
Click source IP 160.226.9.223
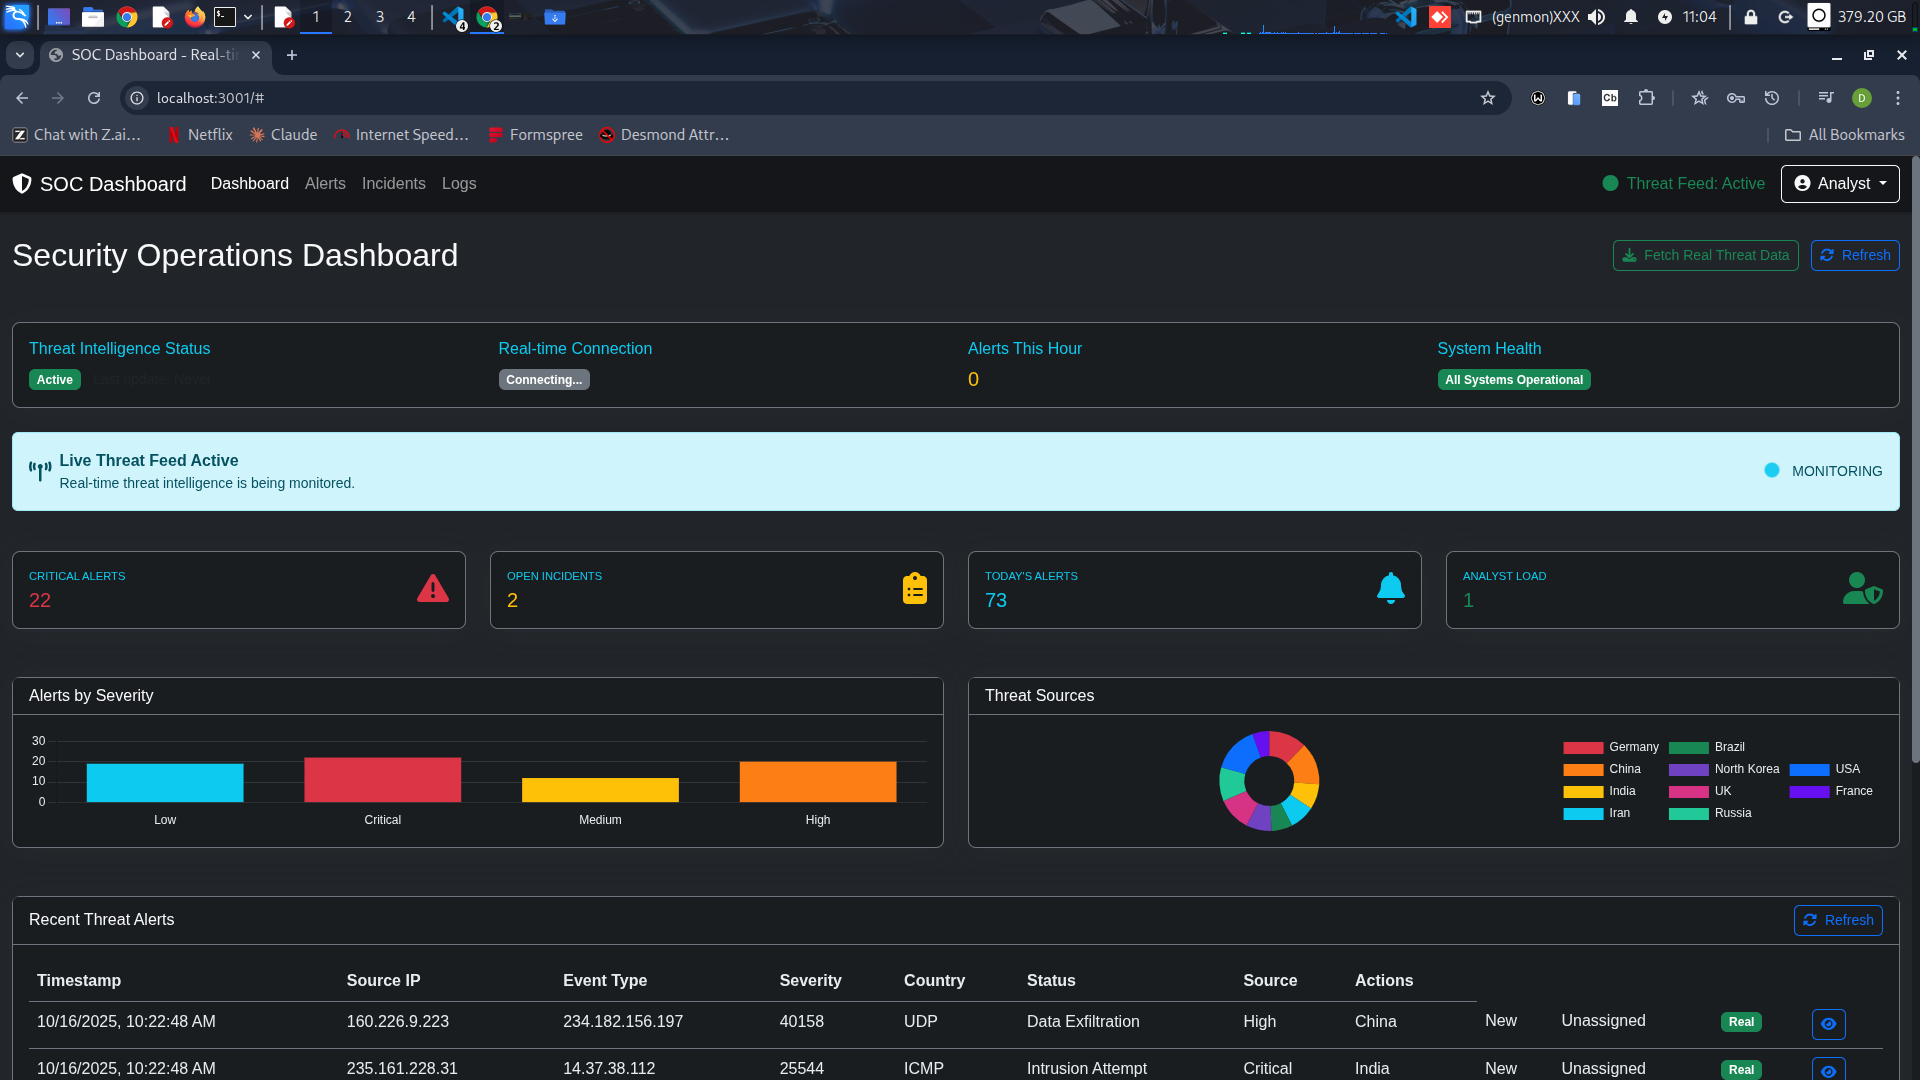pyautogui.click(x=398, y=1022)
